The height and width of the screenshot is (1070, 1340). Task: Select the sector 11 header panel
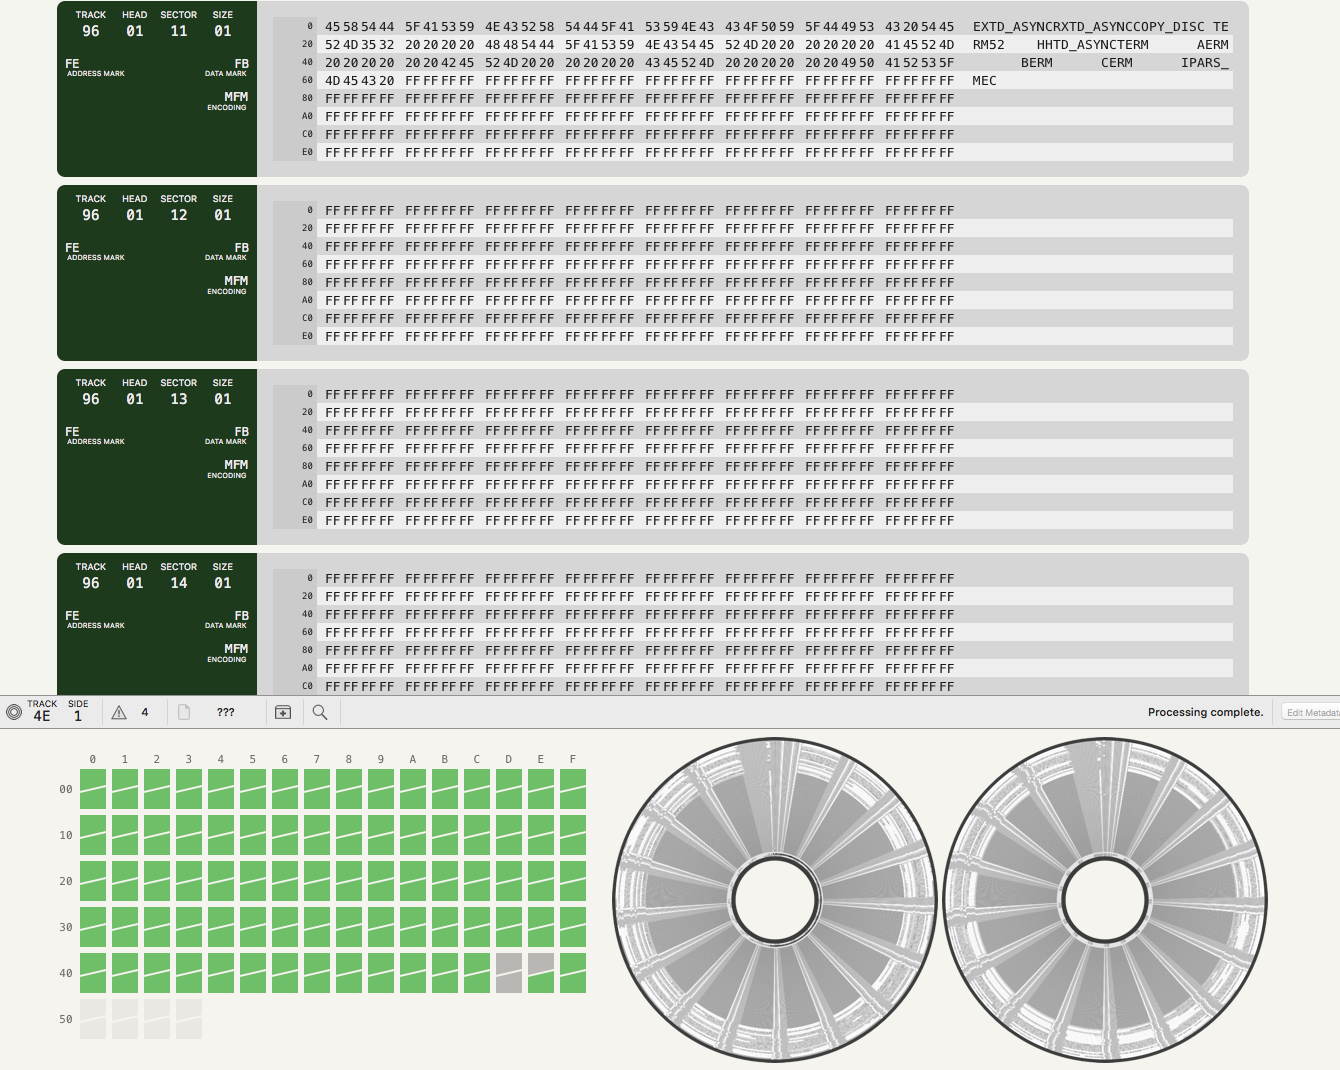(157, 90)
